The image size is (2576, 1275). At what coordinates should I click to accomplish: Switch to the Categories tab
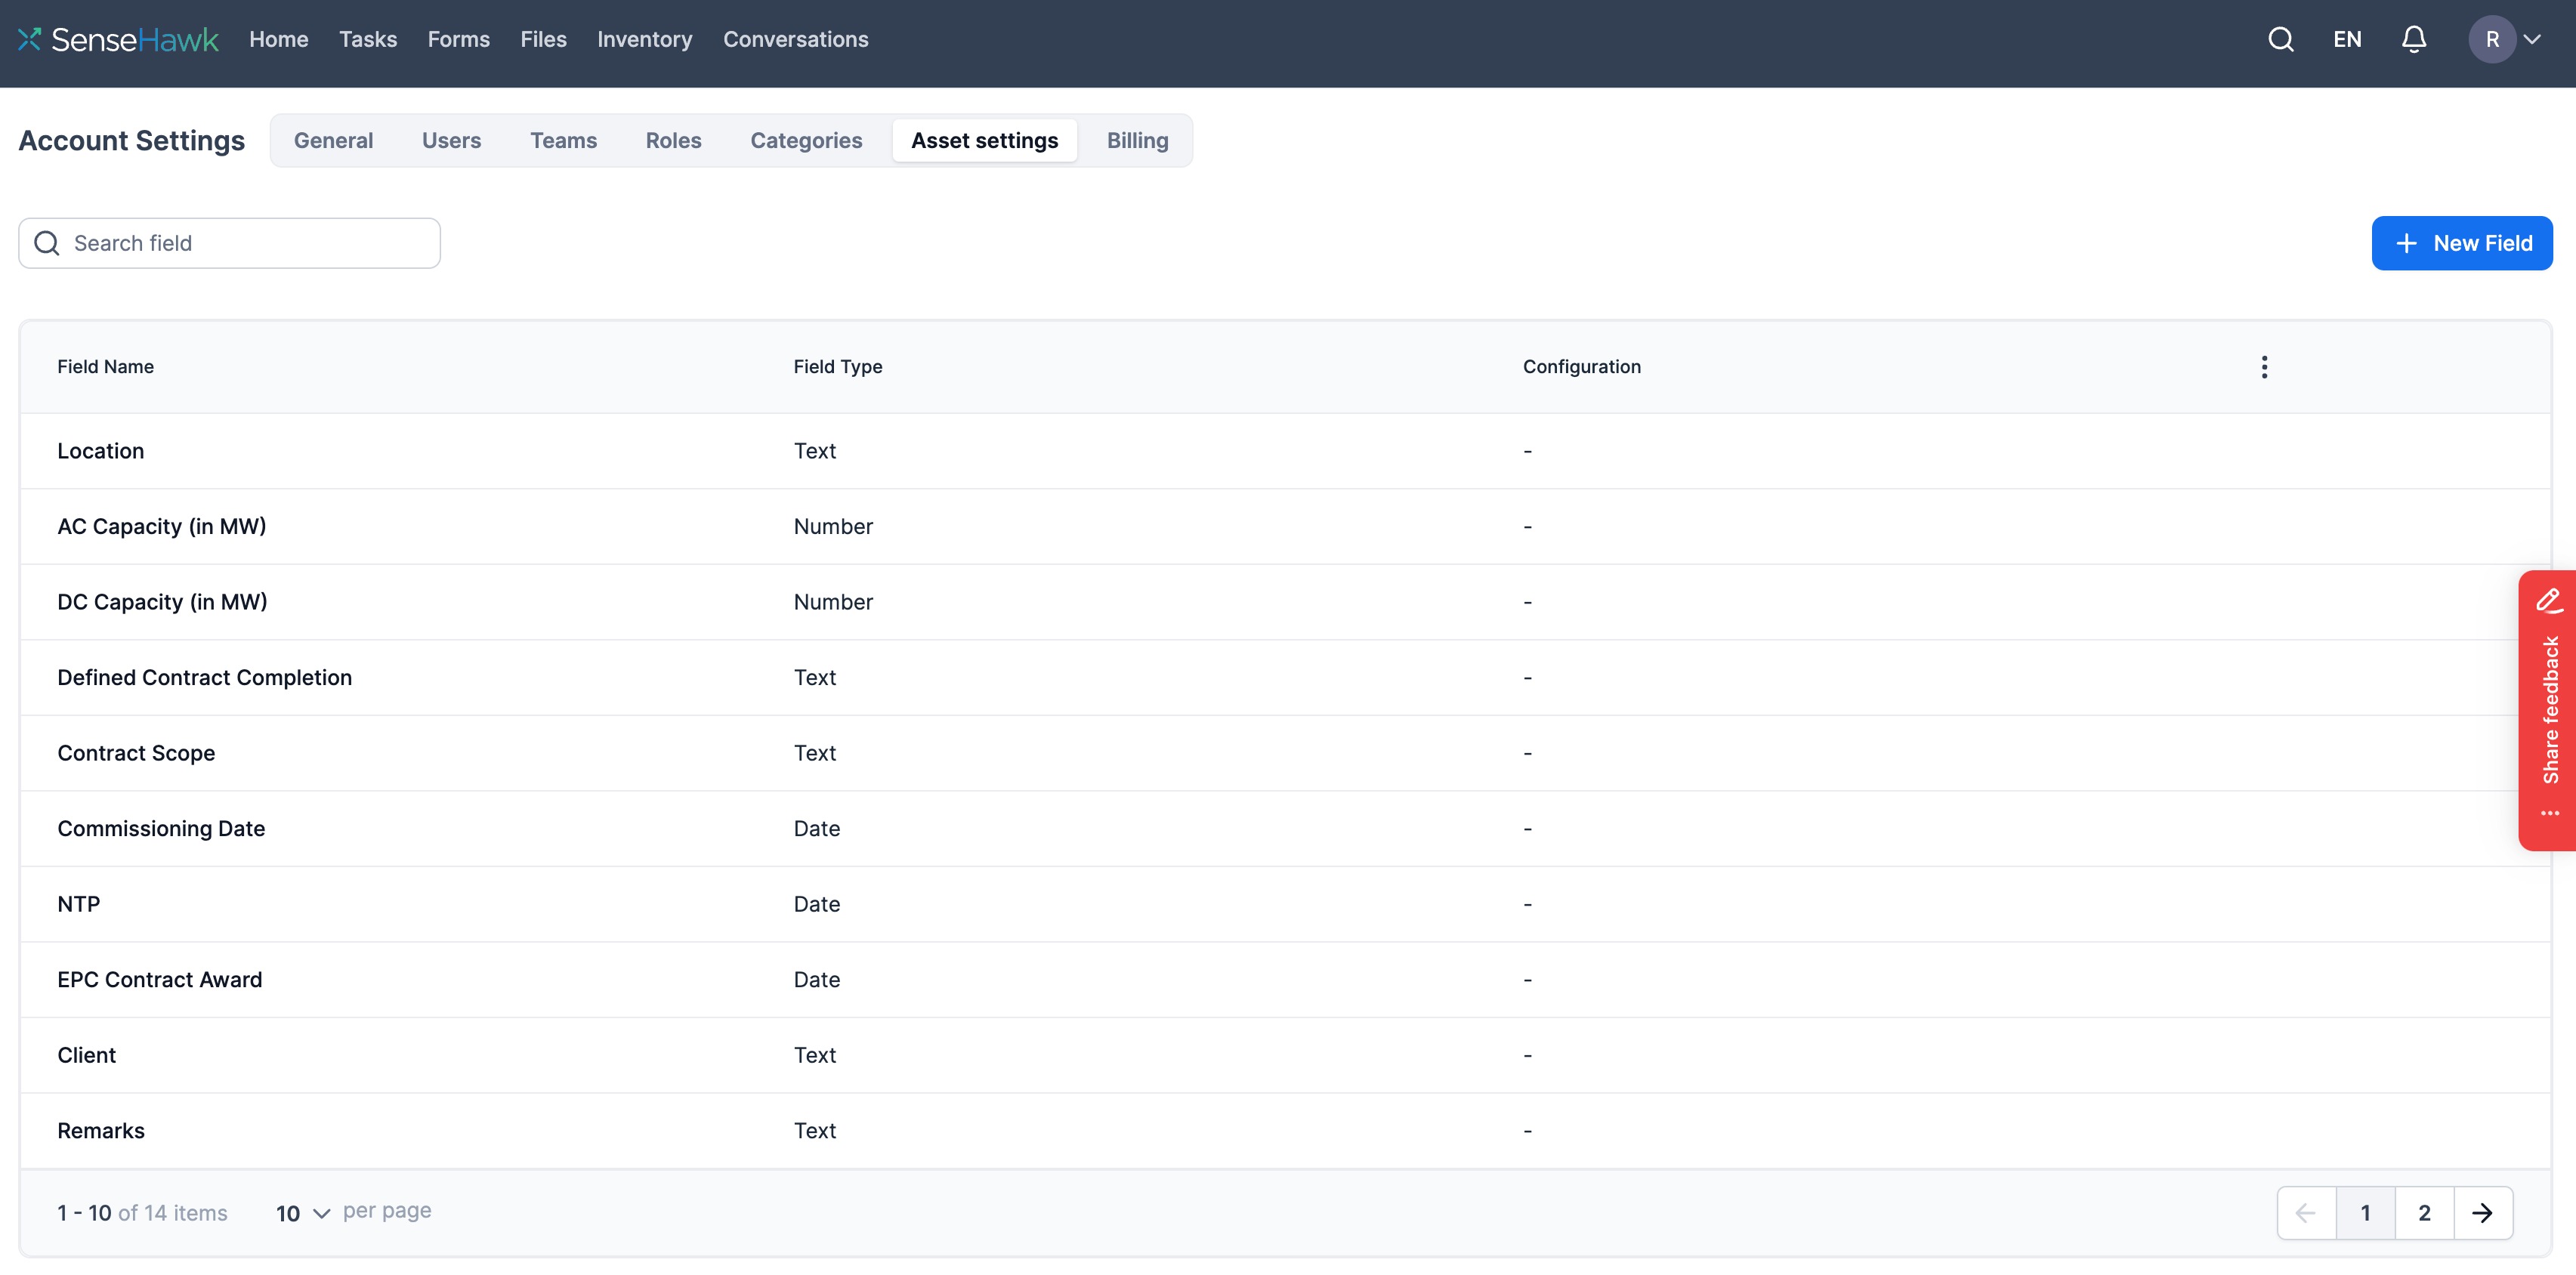(x=806, y=140)
